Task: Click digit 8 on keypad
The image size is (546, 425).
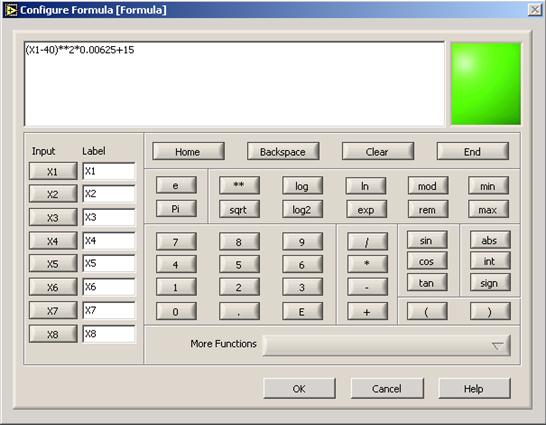Action: [x=239, y=241]
